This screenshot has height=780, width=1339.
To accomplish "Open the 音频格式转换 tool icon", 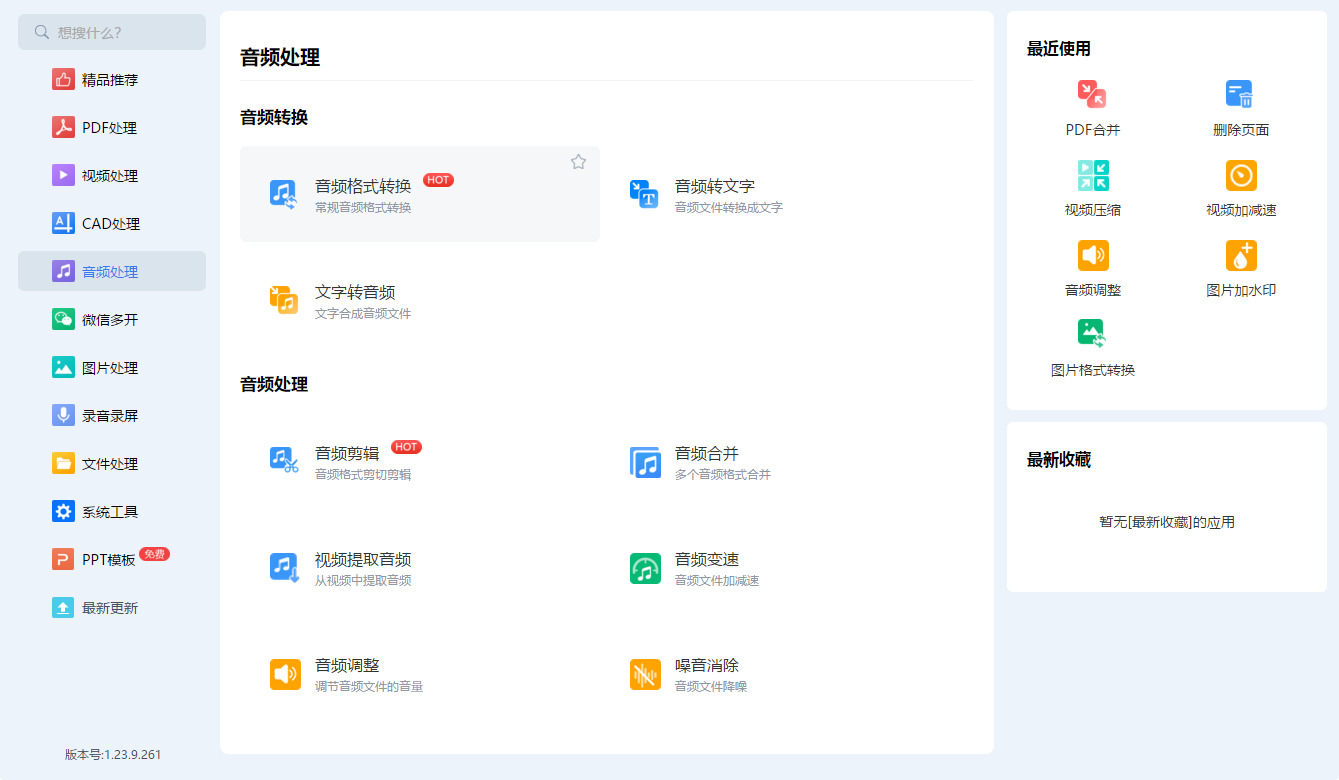I will 284,194.
